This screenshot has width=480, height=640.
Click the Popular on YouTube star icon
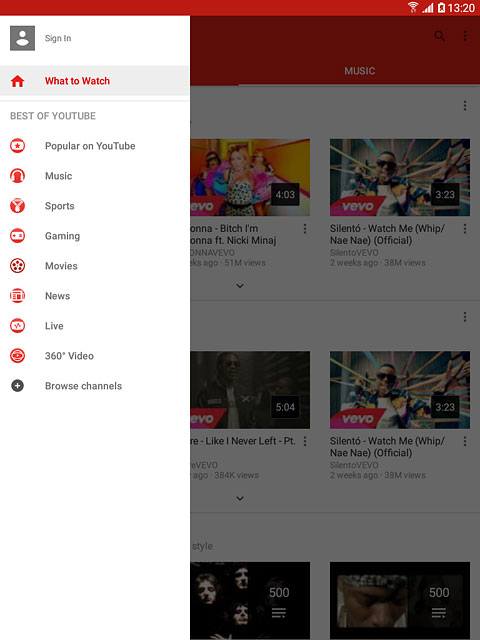(18, 146)
